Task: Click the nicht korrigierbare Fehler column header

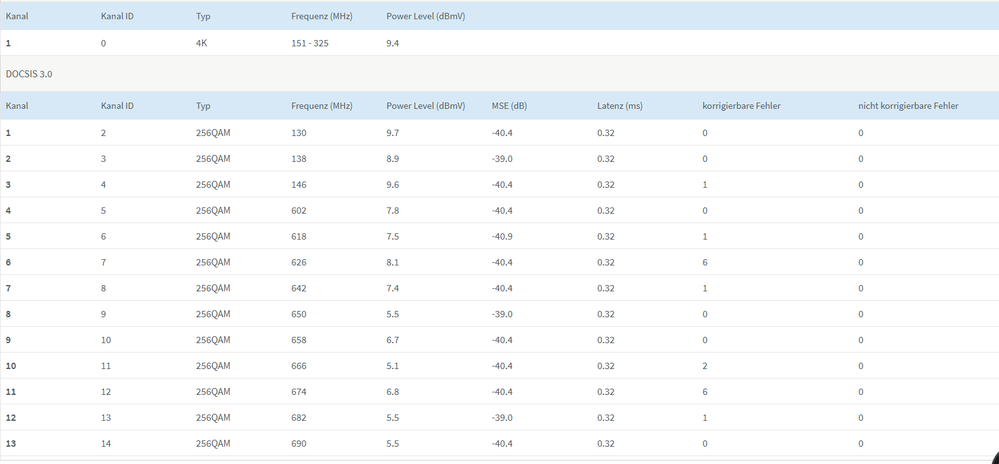Action: [x=908, y=106]
